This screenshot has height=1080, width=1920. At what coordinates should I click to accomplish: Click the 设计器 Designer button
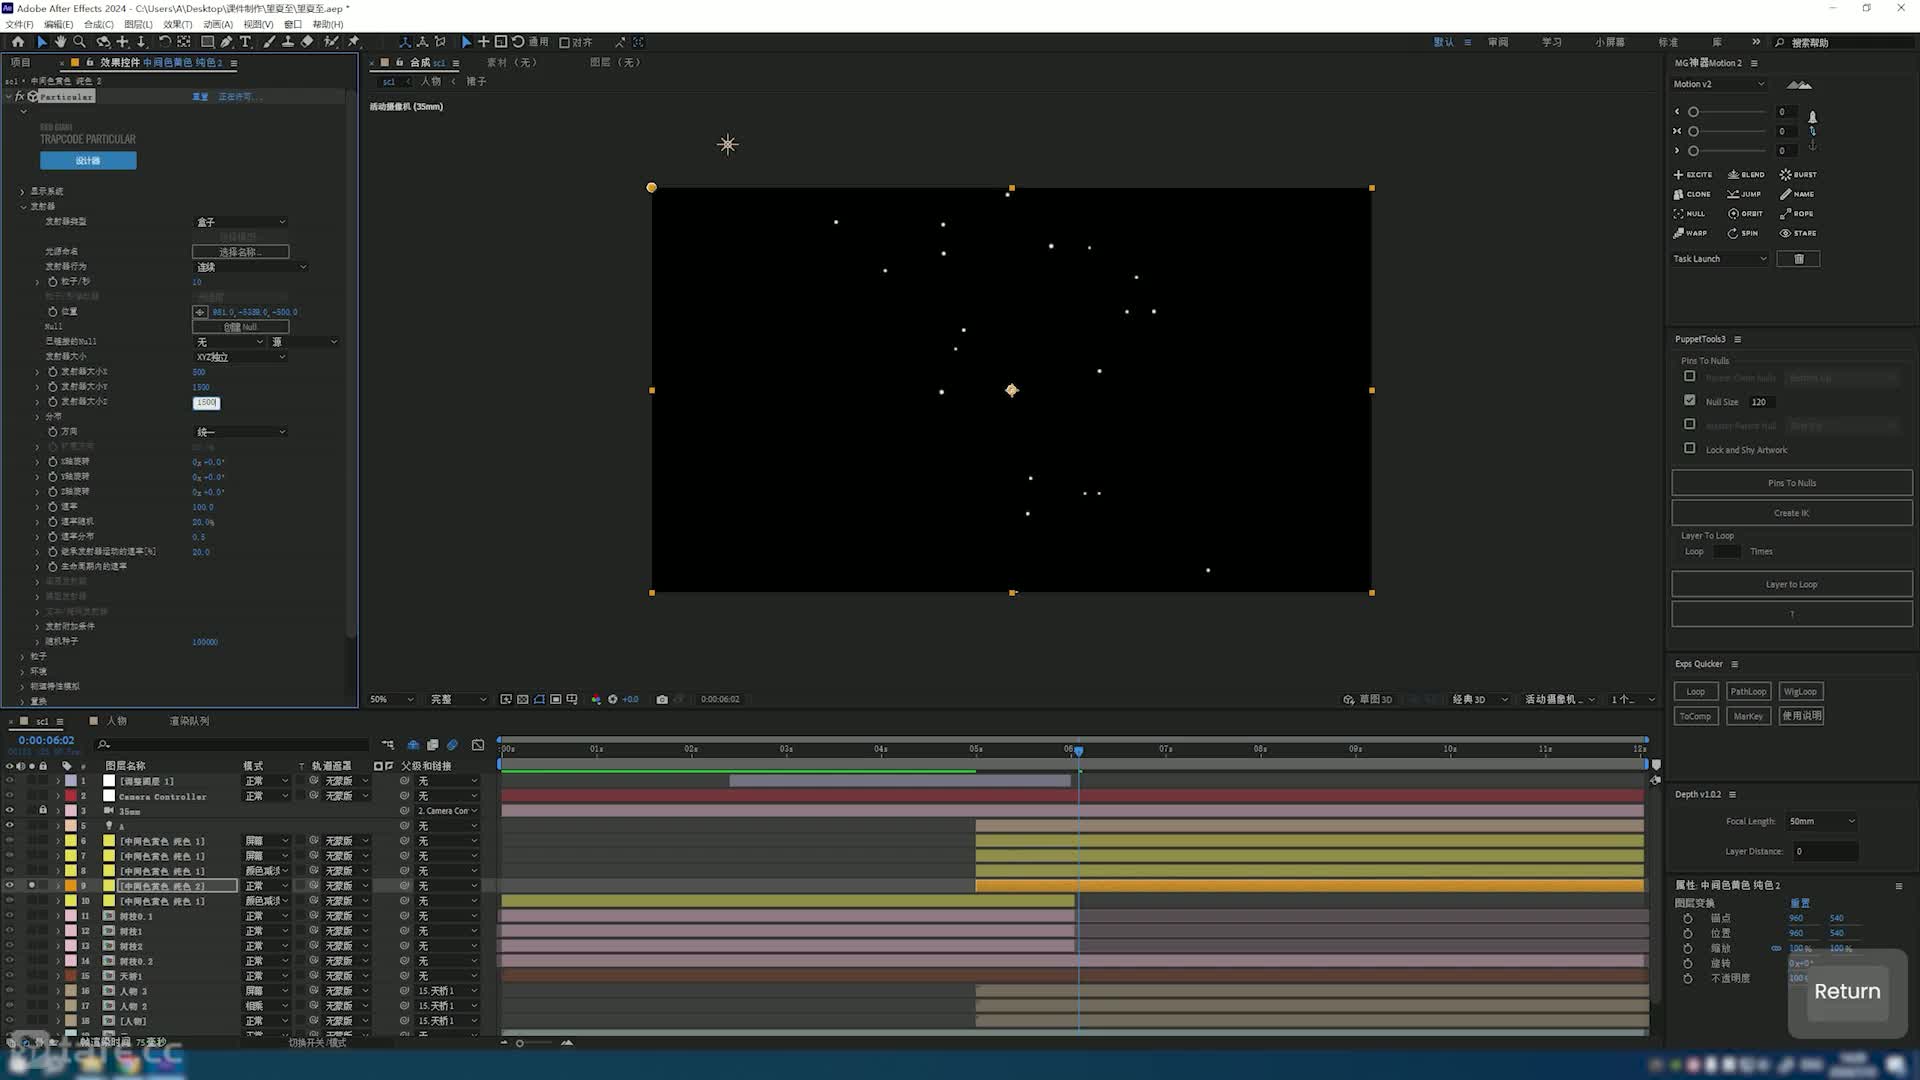[88, 161]
